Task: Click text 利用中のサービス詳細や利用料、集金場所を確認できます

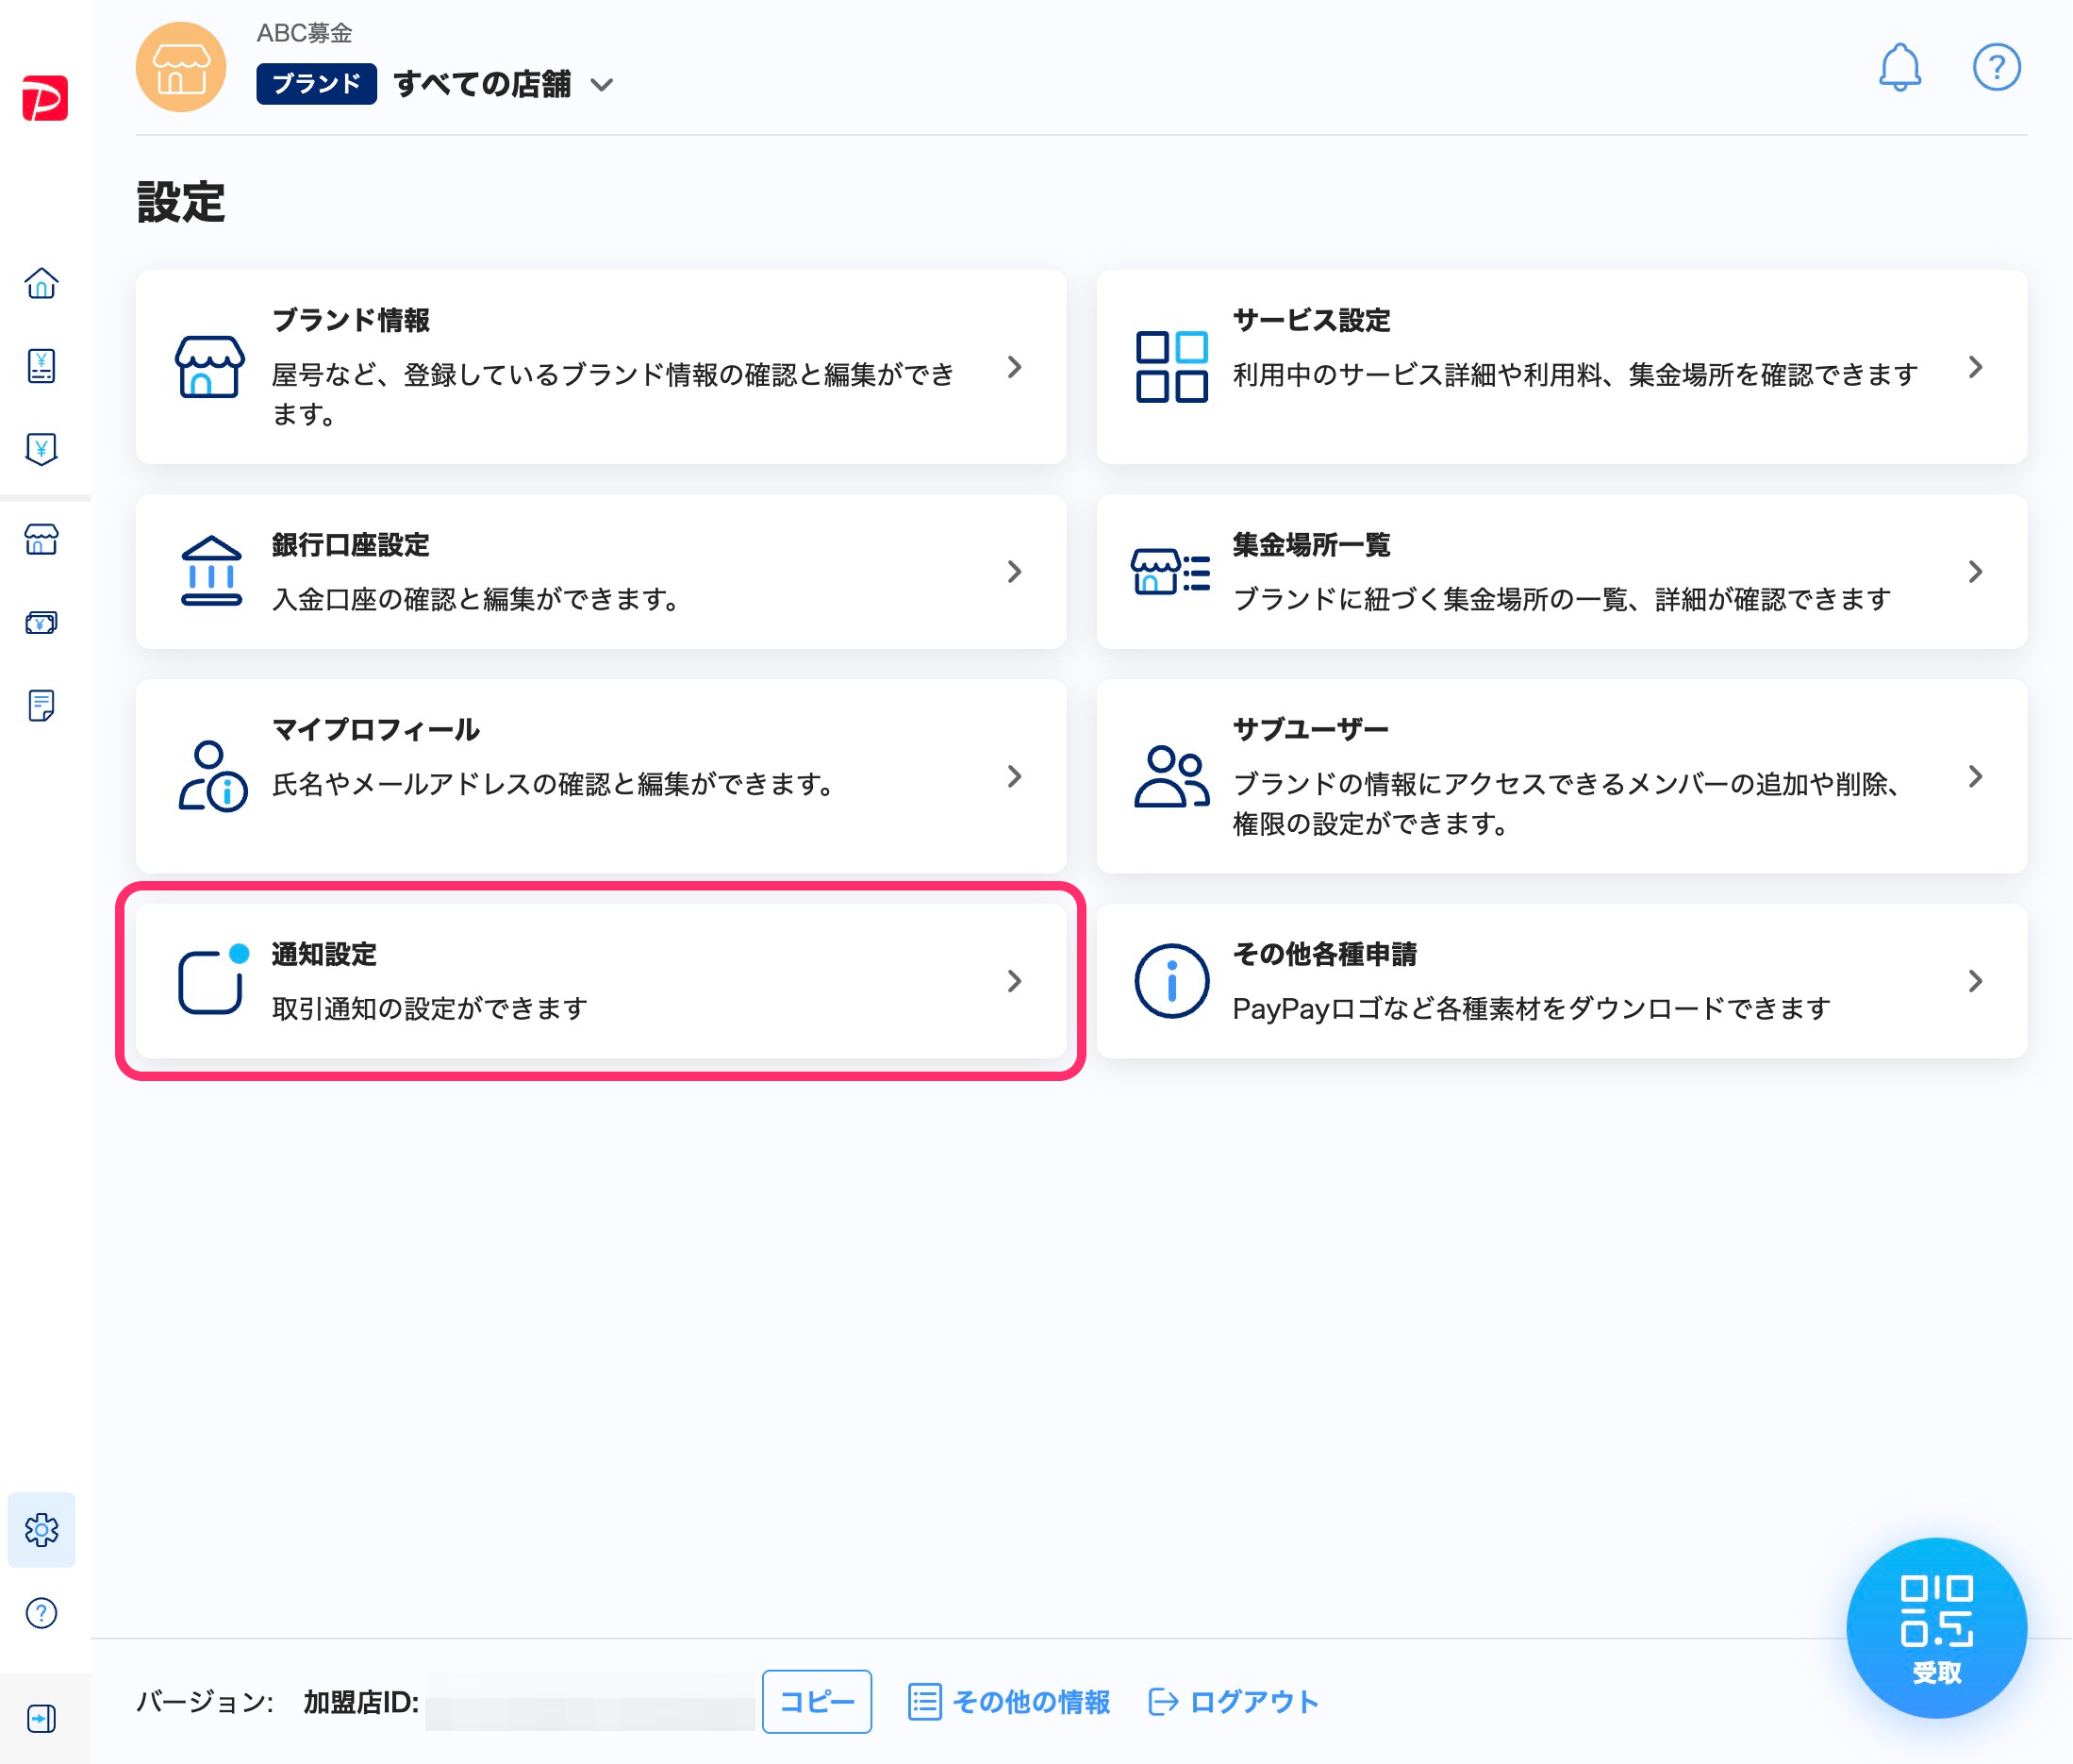Action: pos(1574,374)
